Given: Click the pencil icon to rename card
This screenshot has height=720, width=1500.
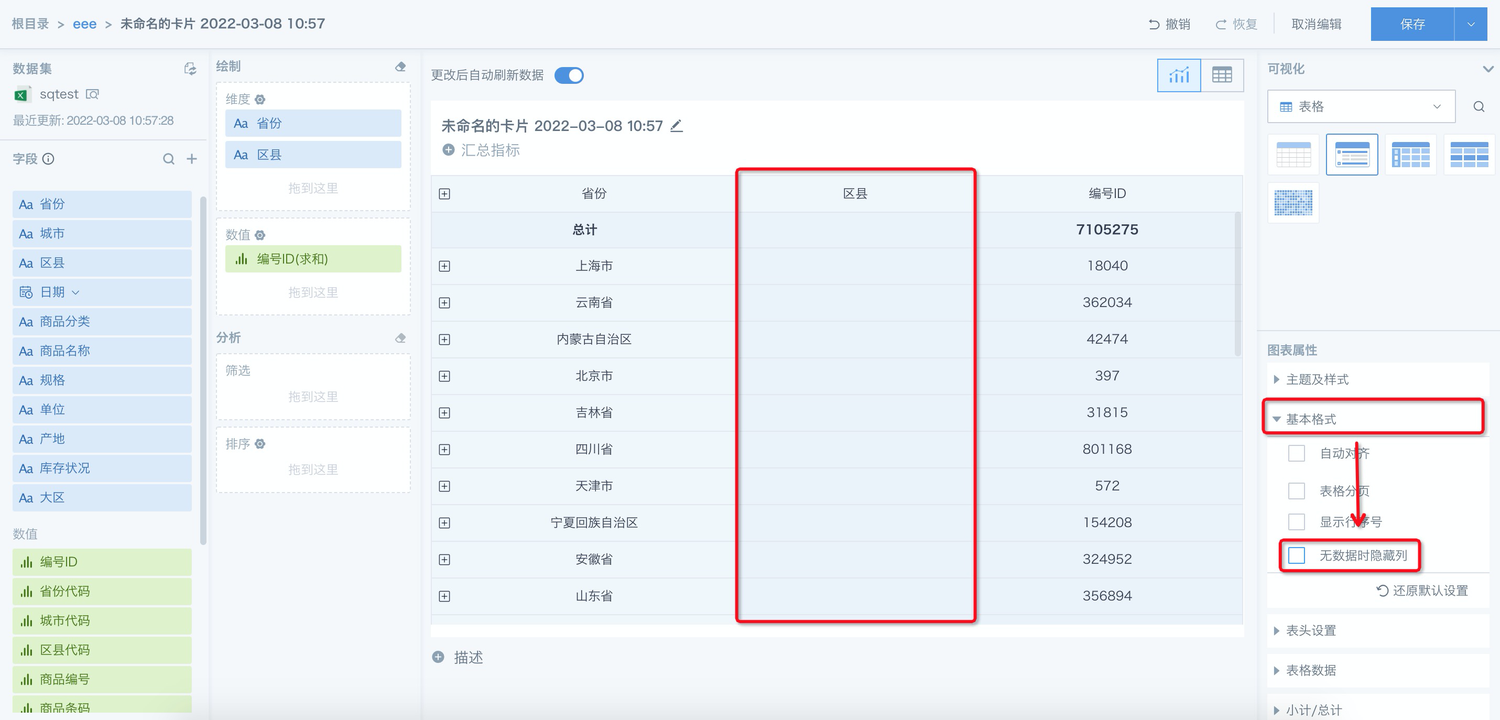Looking at the screenshot, I should tap(677, 126).
